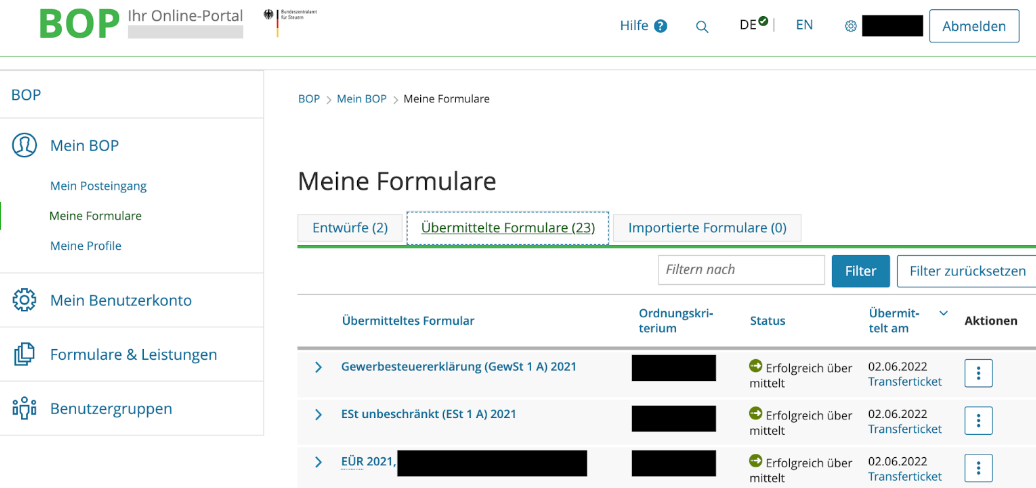Screen dimensions: 1036x488
Task: Expand the EÜR 2021 row
Action: click(x=318, y=462)
